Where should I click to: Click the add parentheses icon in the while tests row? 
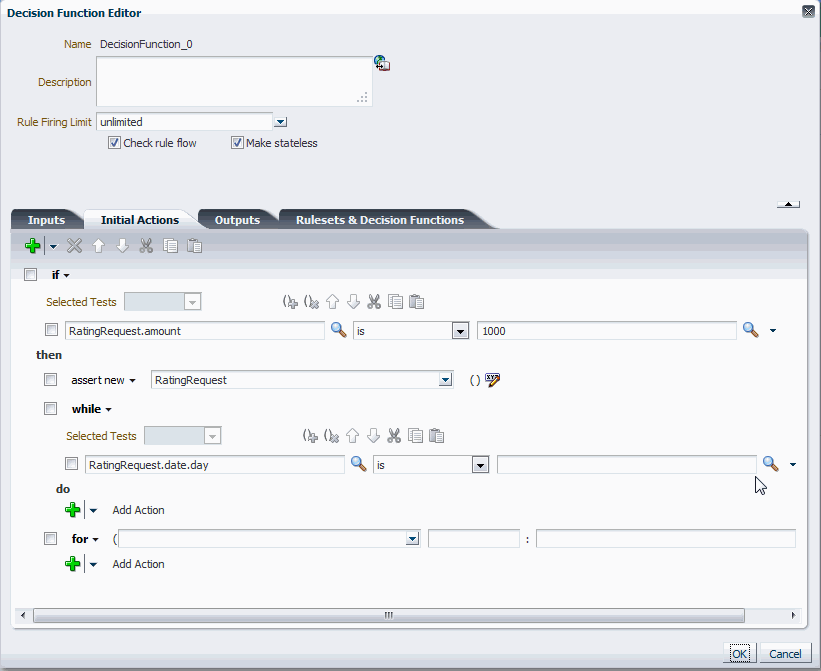310,436
